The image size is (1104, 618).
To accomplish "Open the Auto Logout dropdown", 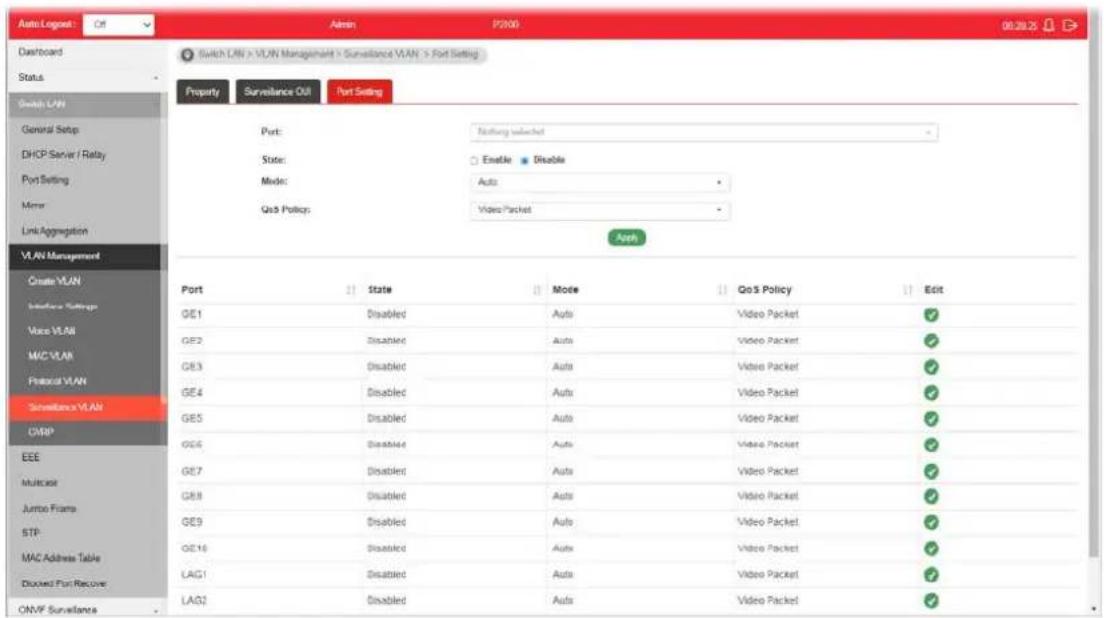I will click(x=118, y=25).
